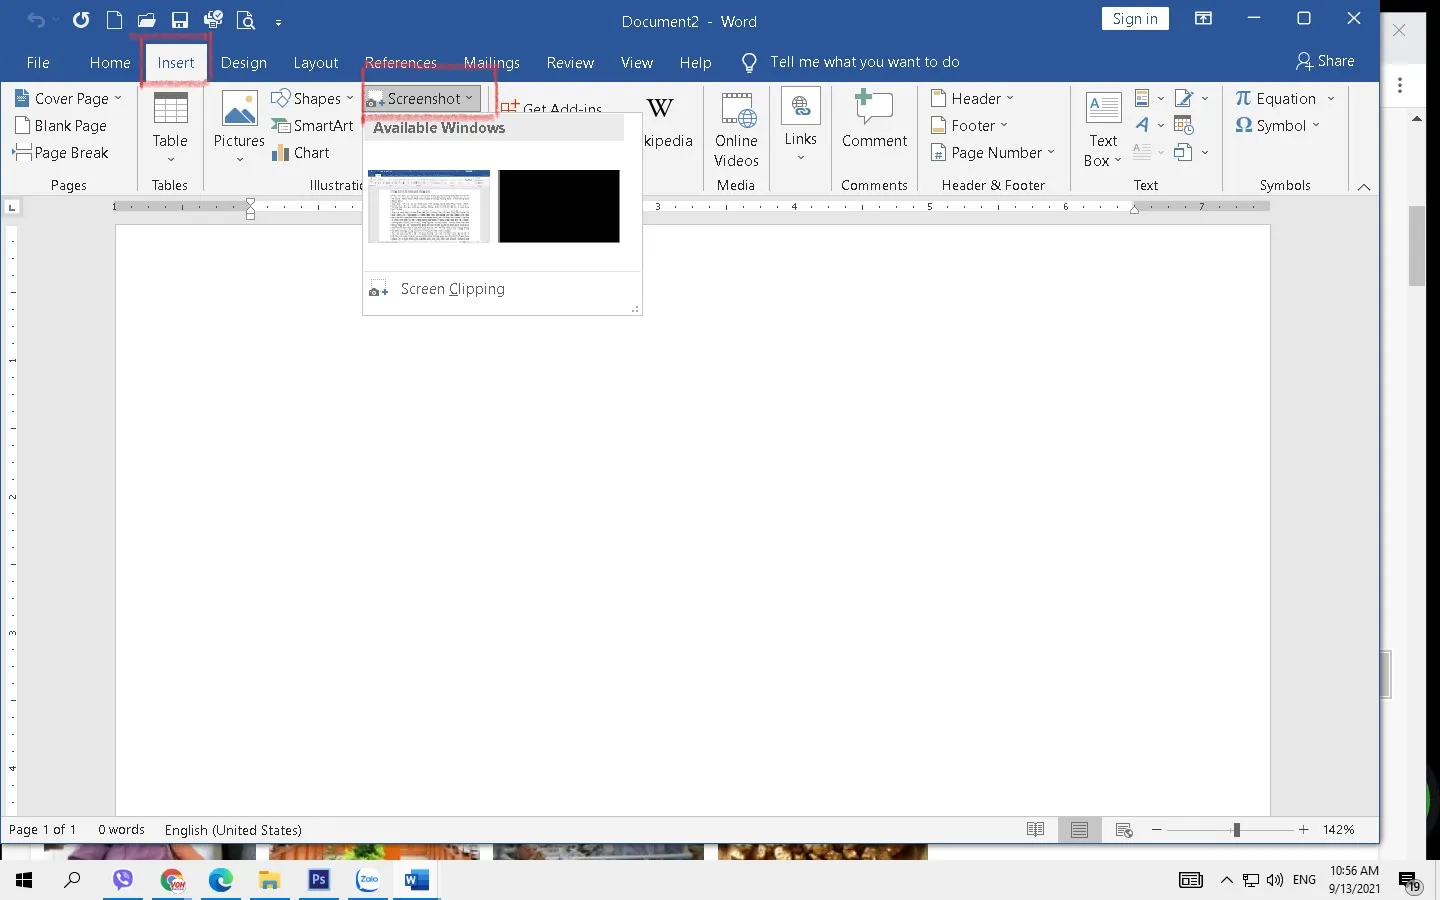Switch to the View tab
Viewport: 1440px width, 900px height.
(637, 62)
